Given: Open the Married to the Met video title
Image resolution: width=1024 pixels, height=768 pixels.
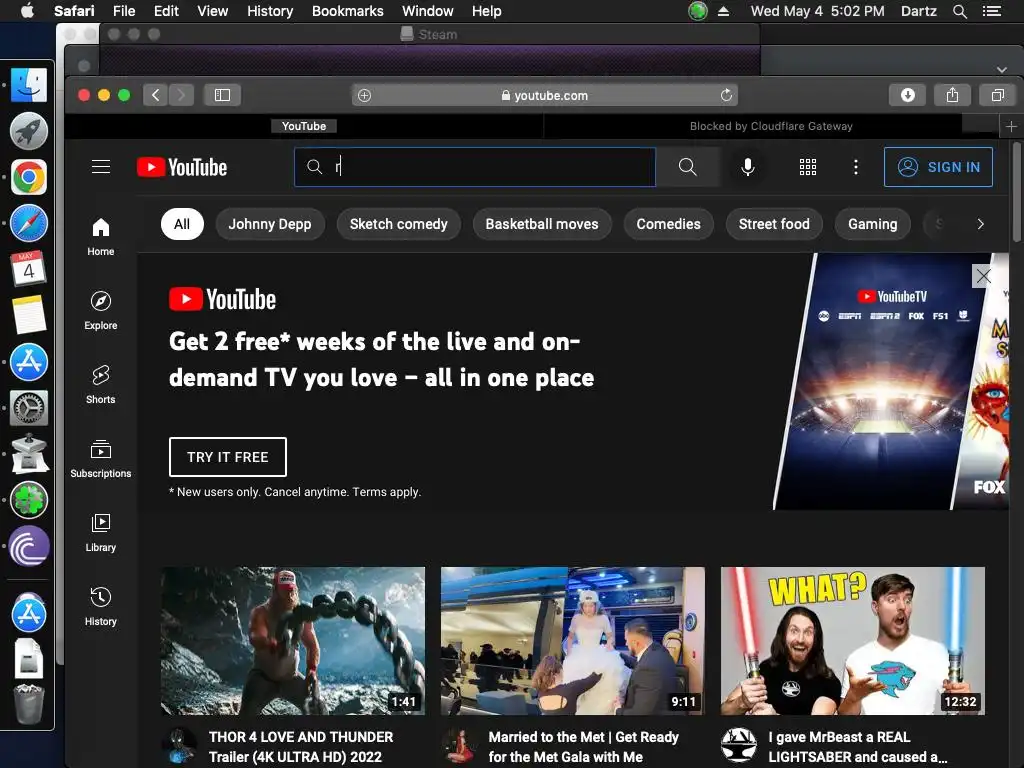Looking at the screenshot, I should point(584,747).
